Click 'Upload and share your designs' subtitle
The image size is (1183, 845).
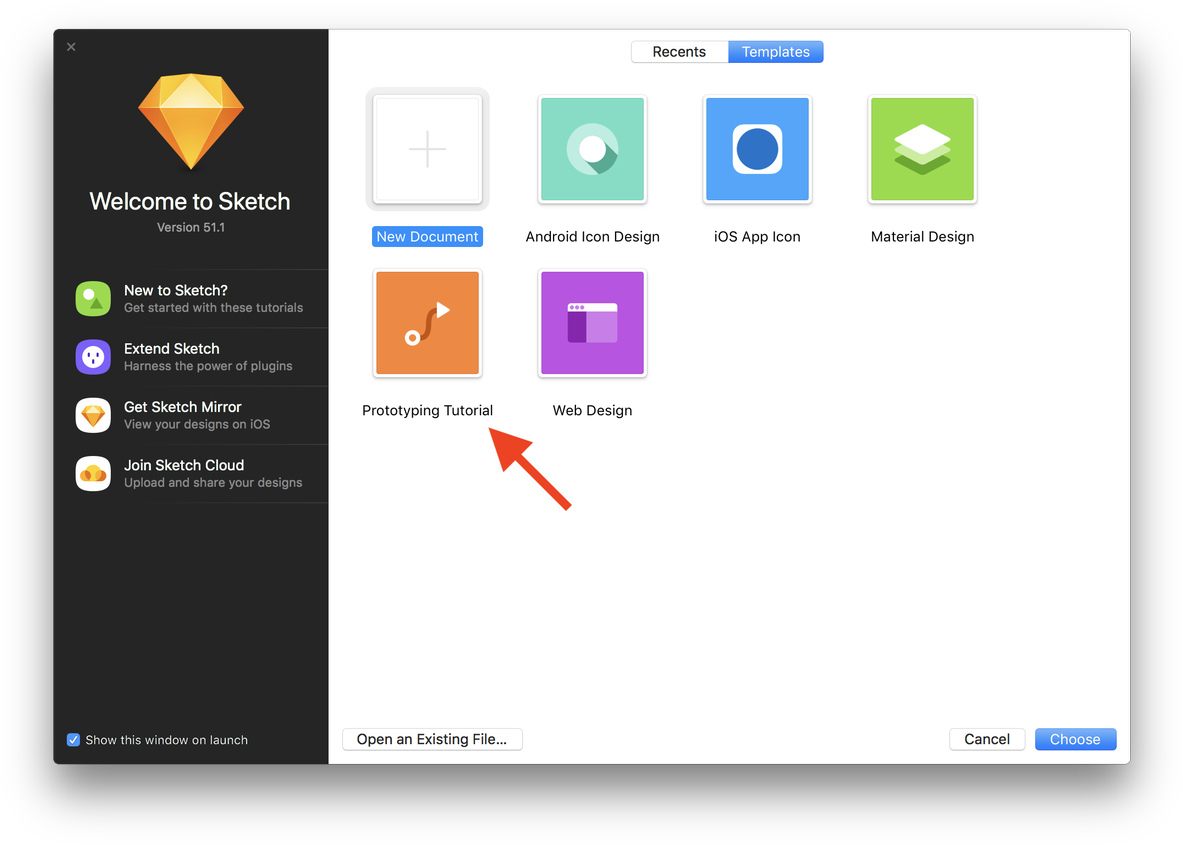pos(213,483)
